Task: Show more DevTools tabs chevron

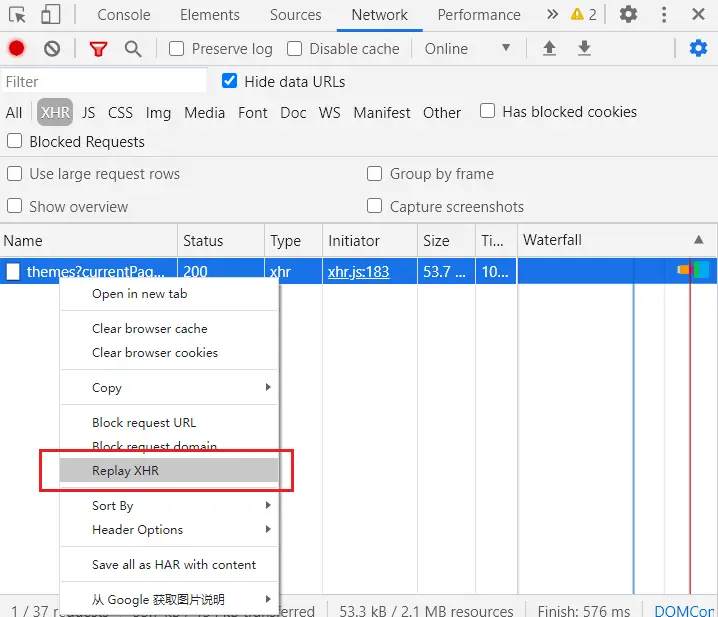Action: (552, 15)
